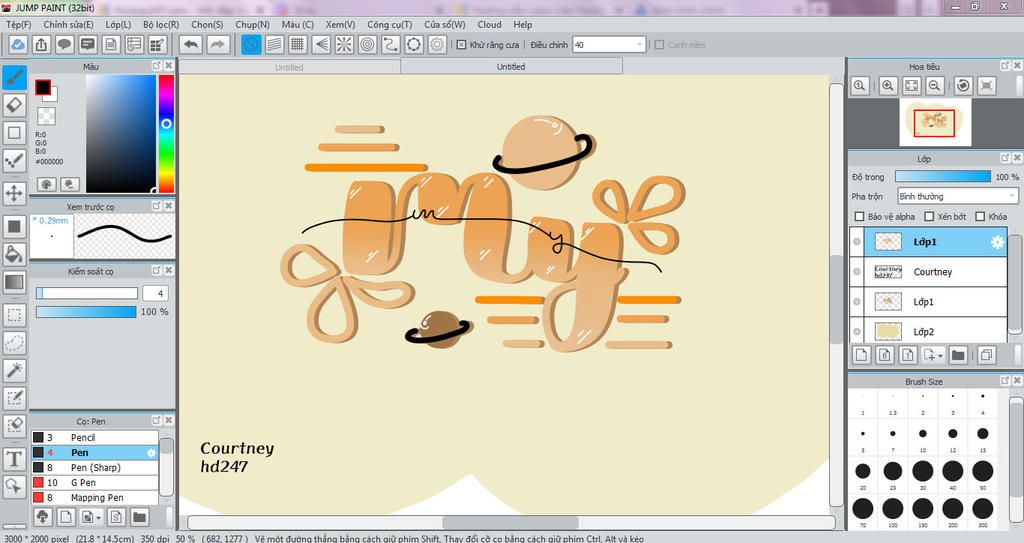The image size is (1024, 543).
Task: Switch to the first Untitled tab
Action: [289, 67]
